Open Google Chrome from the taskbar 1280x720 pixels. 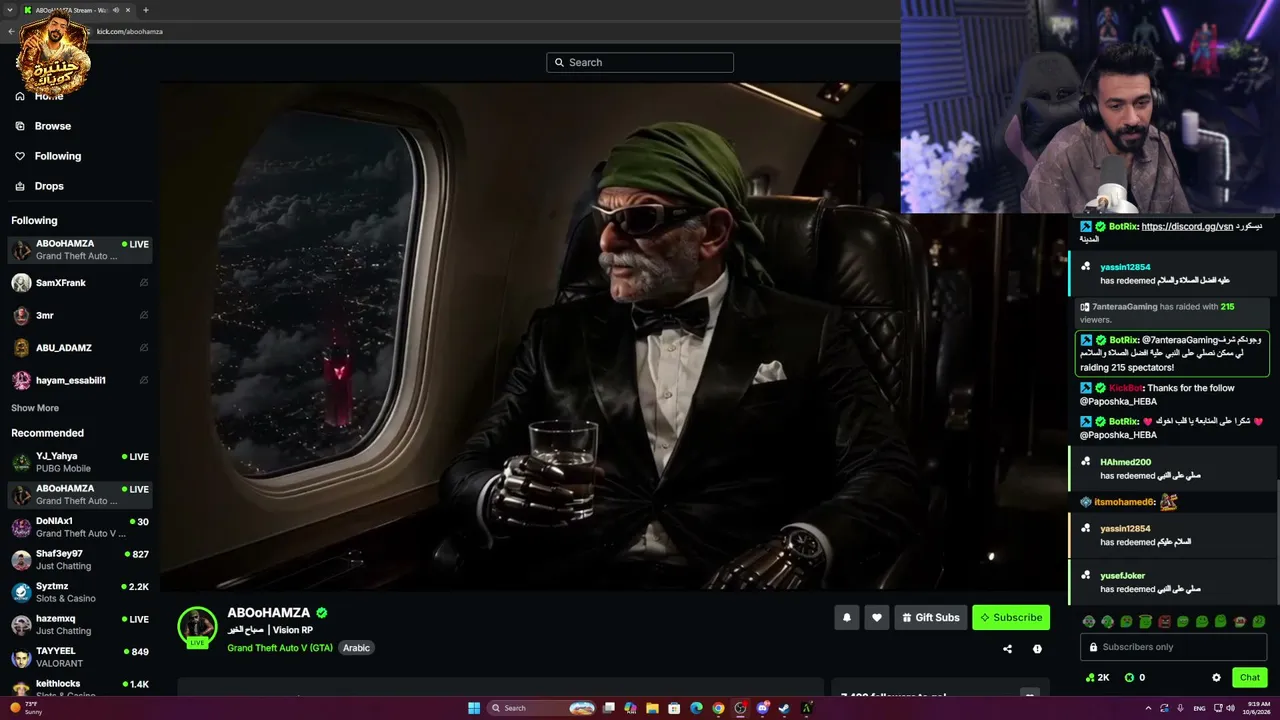718,708
